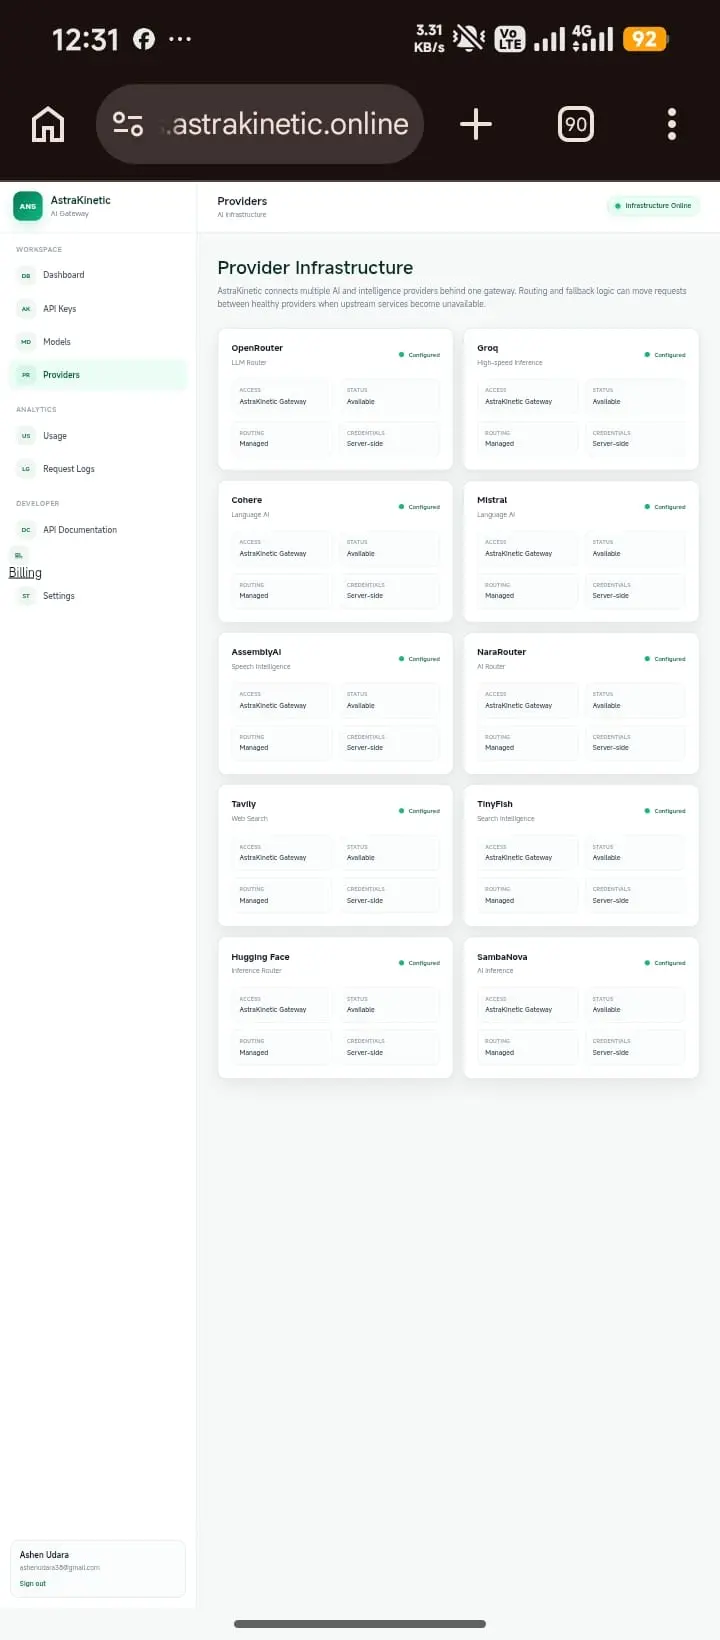Click Configured badge on AssemblyAI card

point(419,659)
